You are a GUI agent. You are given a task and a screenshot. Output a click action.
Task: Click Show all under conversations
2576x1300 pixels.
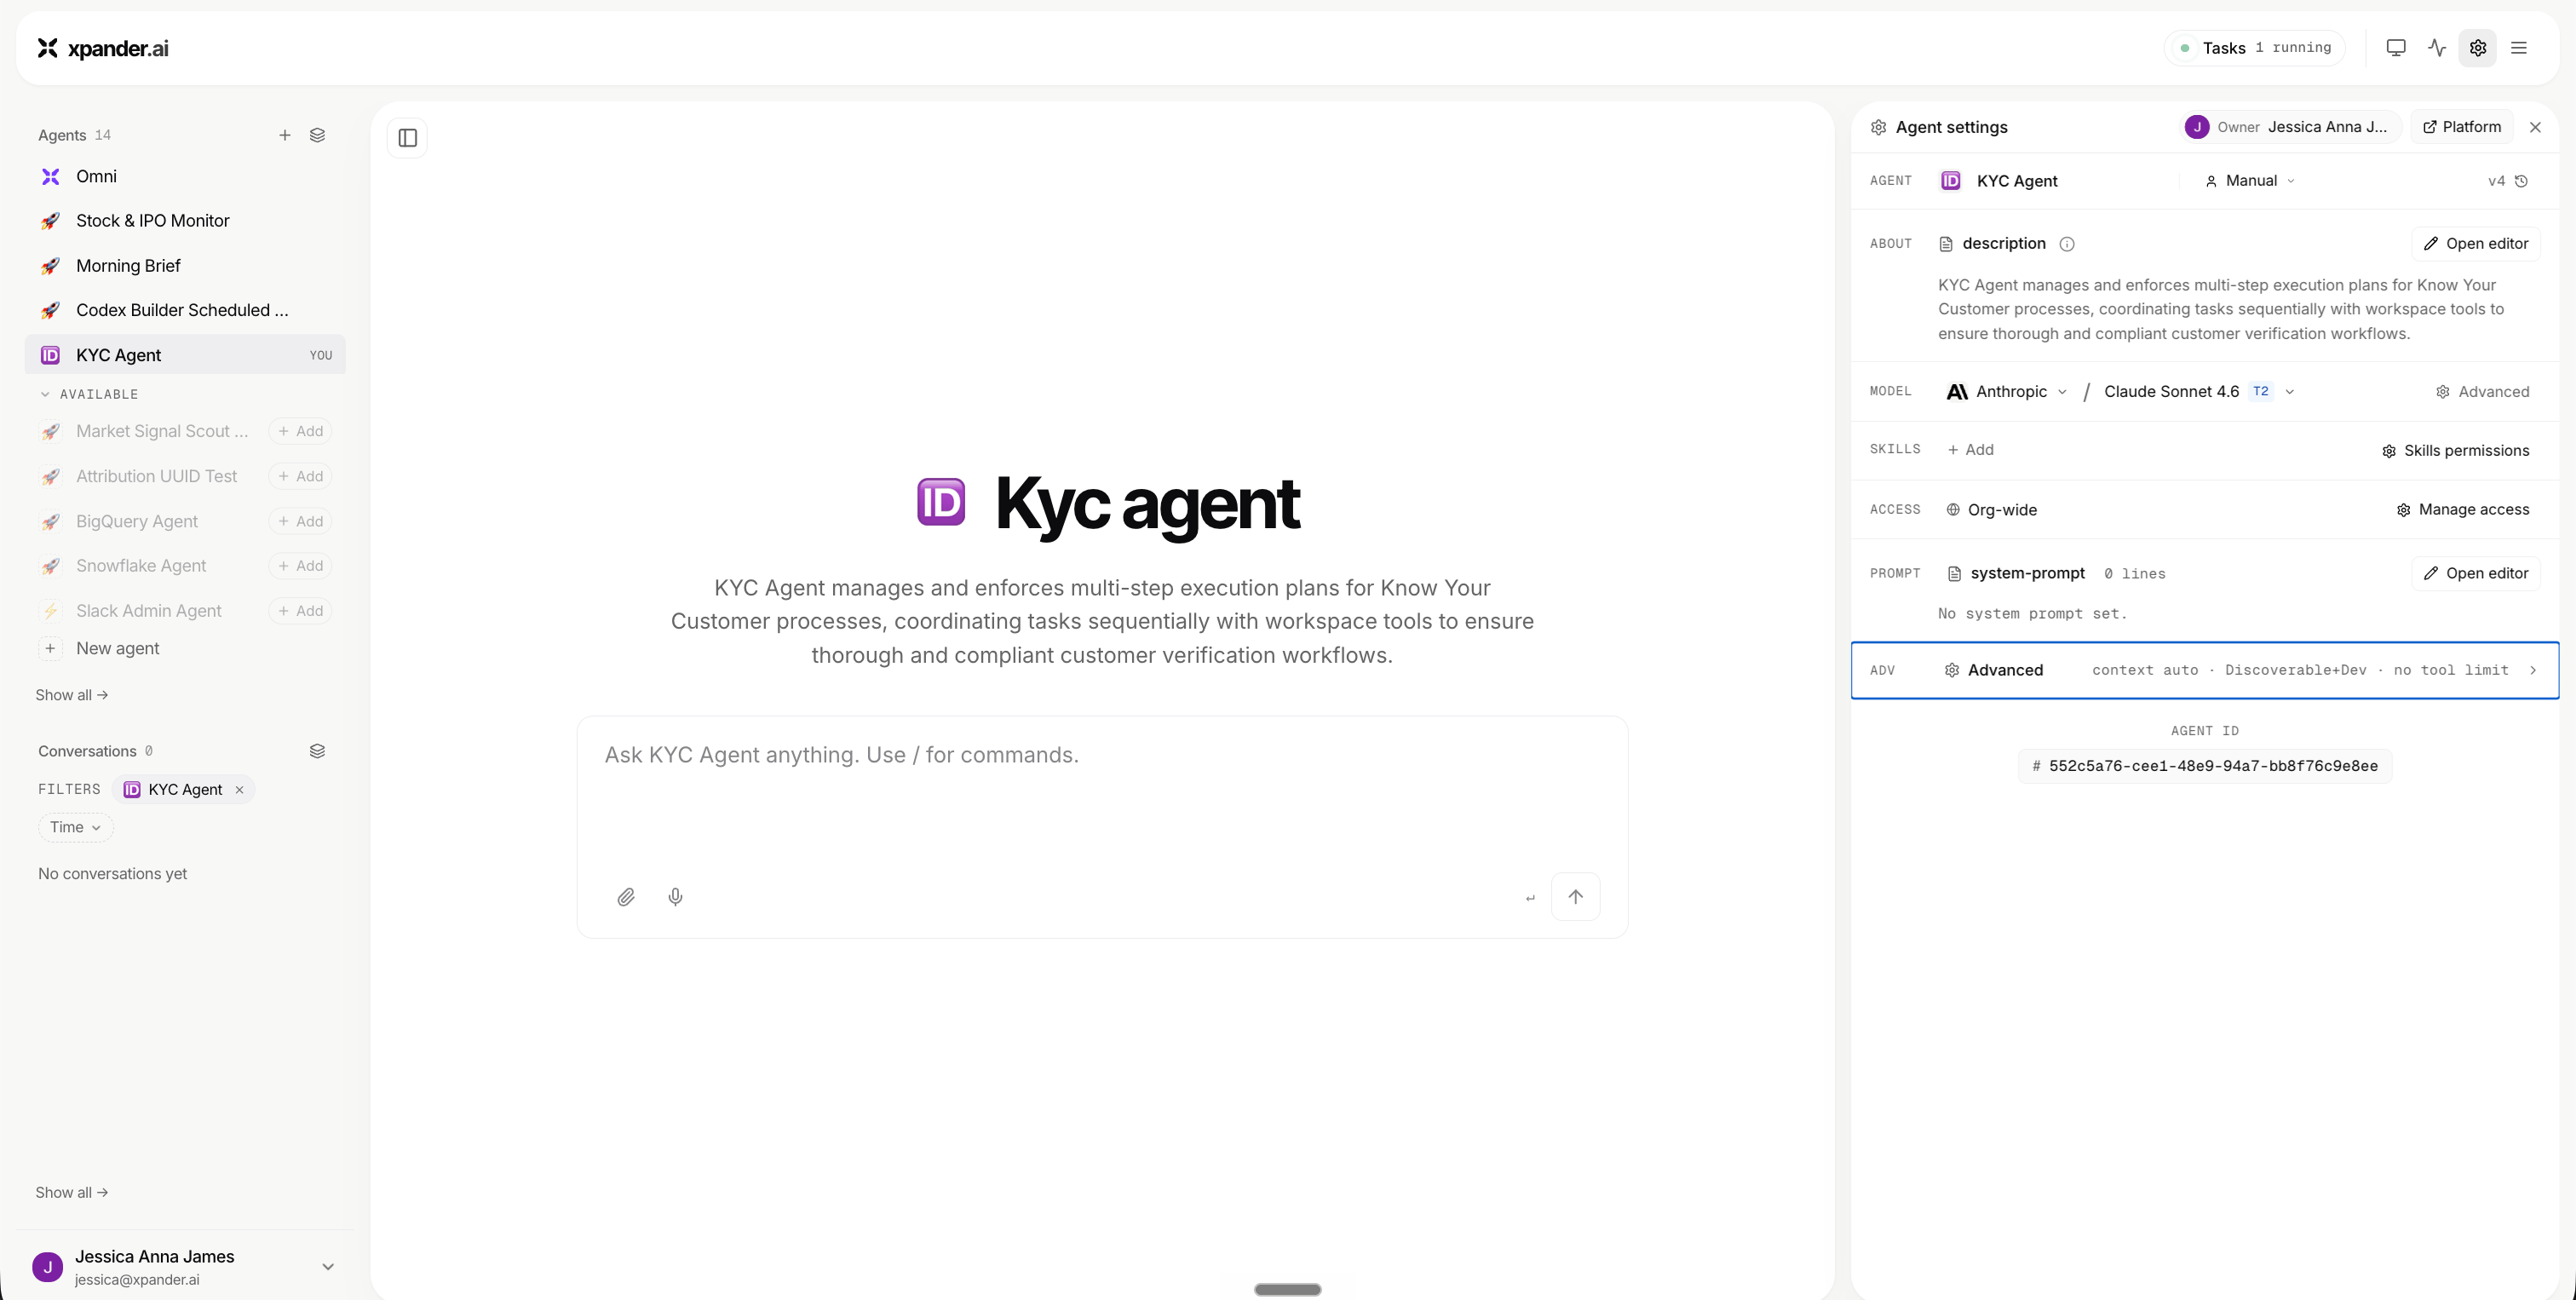coord(71,1193)
